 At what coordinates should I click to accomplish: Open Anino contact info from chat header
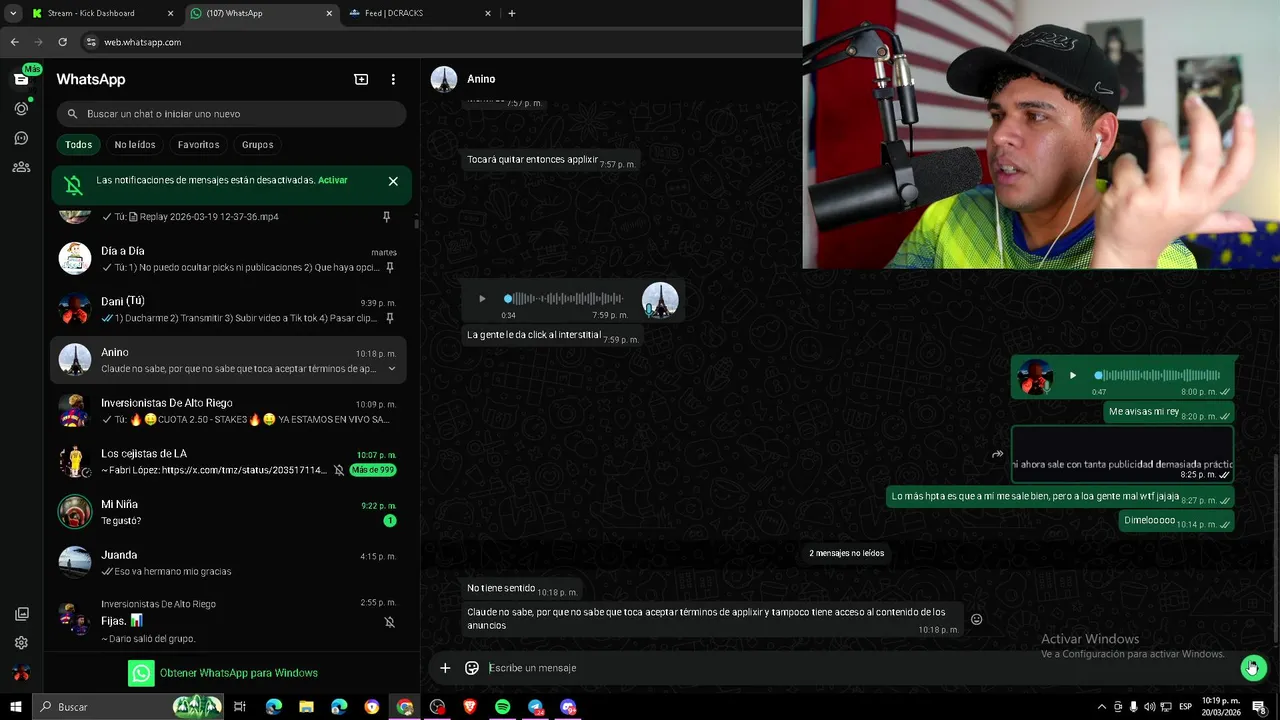[481, 79]
